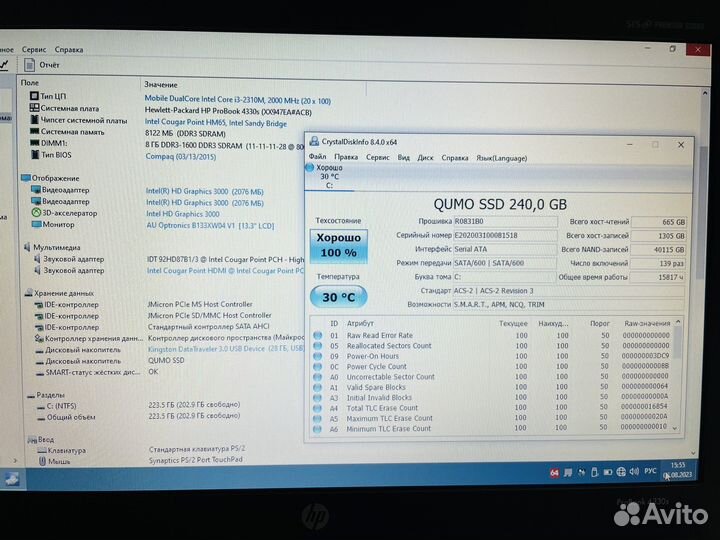Image resolution: width=720 pixels, height=540 pixels.
Task: Select the Мультимедиа group icon
Action: tap(27, 247)
